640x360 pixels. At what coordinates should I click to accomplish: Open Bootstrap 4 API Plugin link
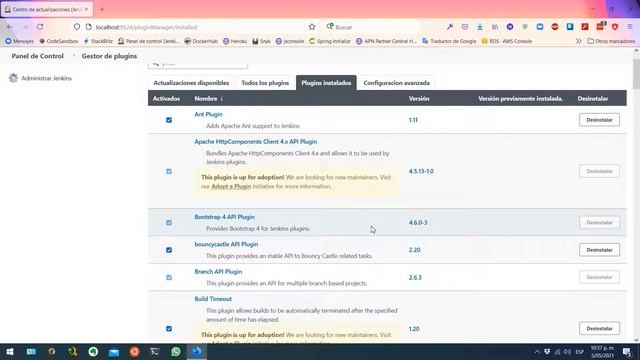(x=224, y=217)
